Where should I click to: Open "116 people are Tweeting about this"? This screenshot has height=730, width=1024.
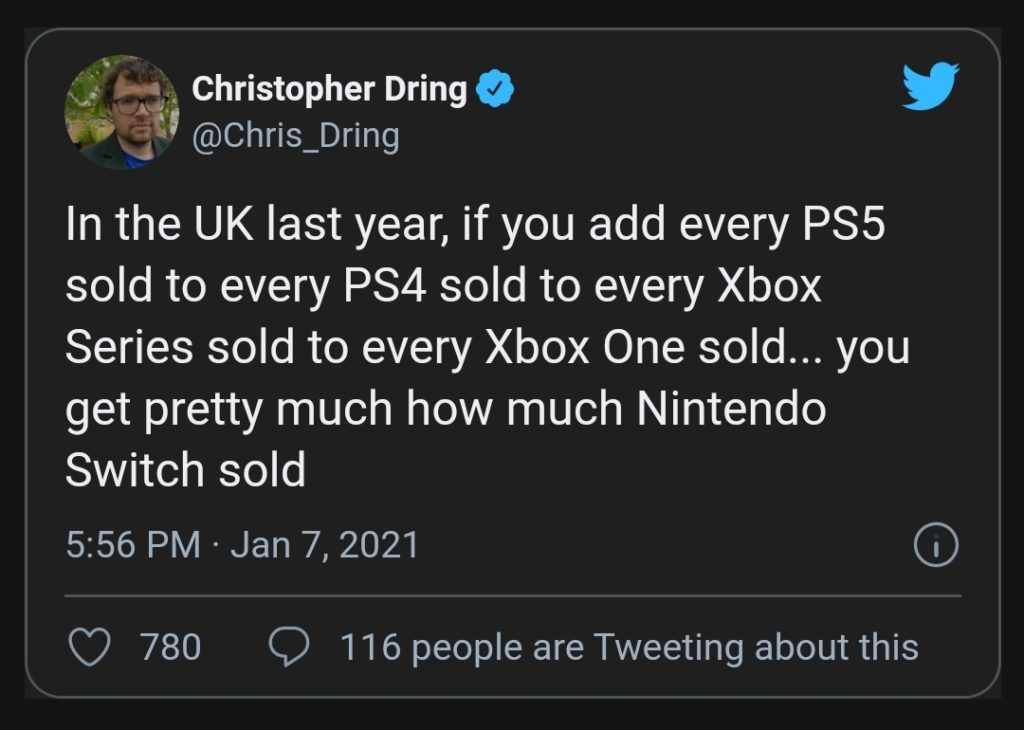coord(629,647)
